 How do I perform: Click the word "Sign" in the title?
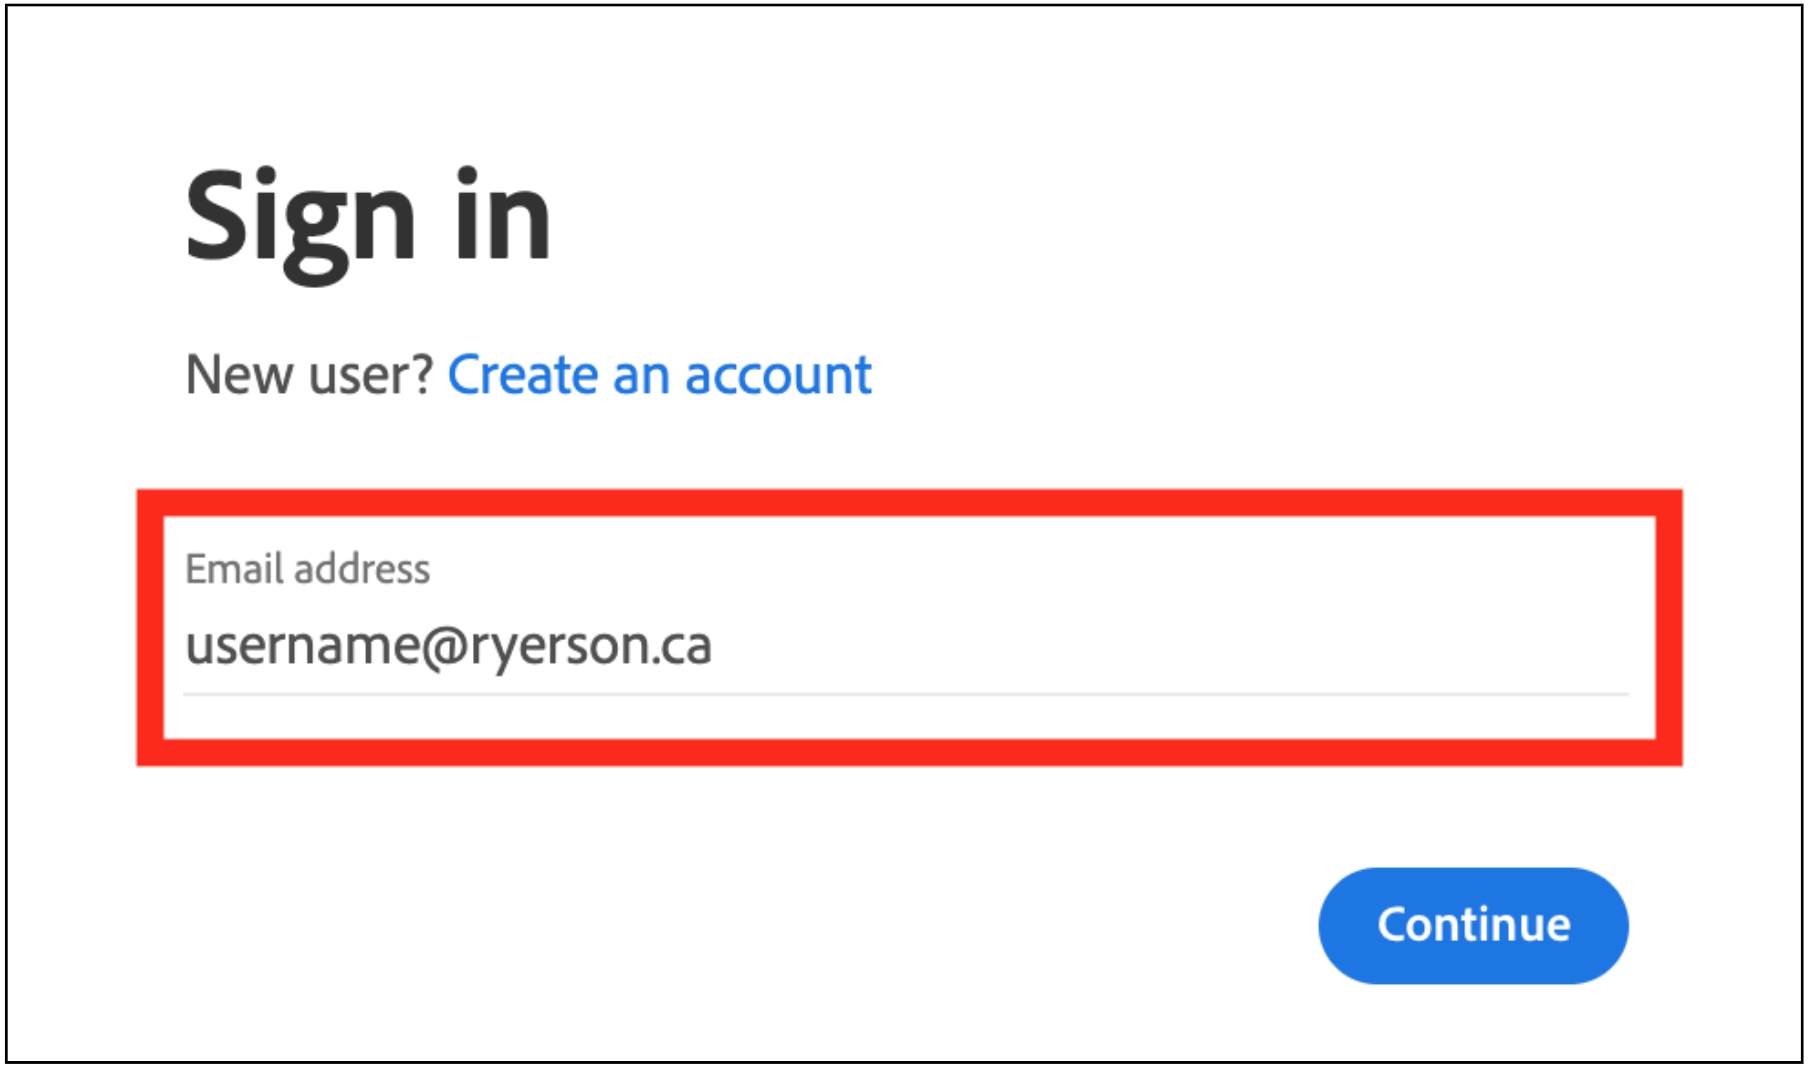pyautogui.click(x=300, y=218)
